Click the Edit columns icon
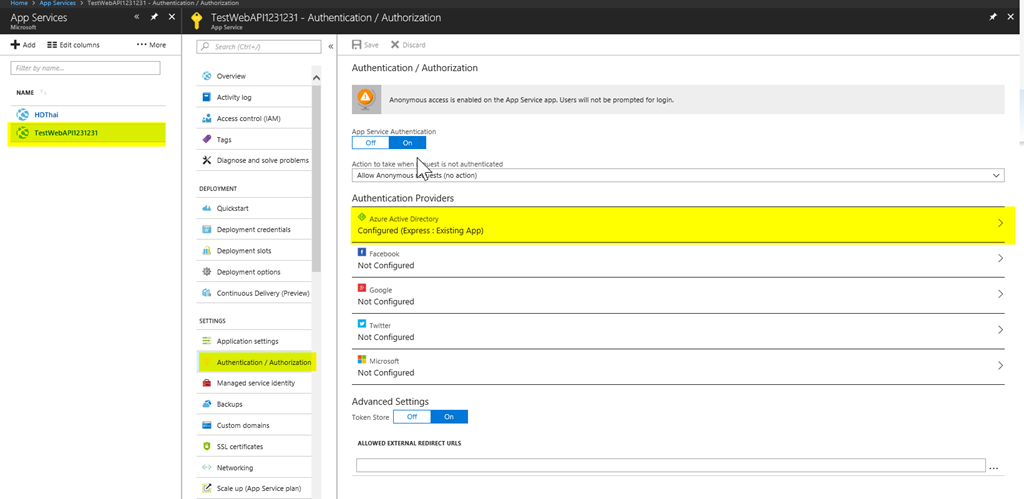The width and height of the screenshot is (1024, 499). click(x=52, y=45)
